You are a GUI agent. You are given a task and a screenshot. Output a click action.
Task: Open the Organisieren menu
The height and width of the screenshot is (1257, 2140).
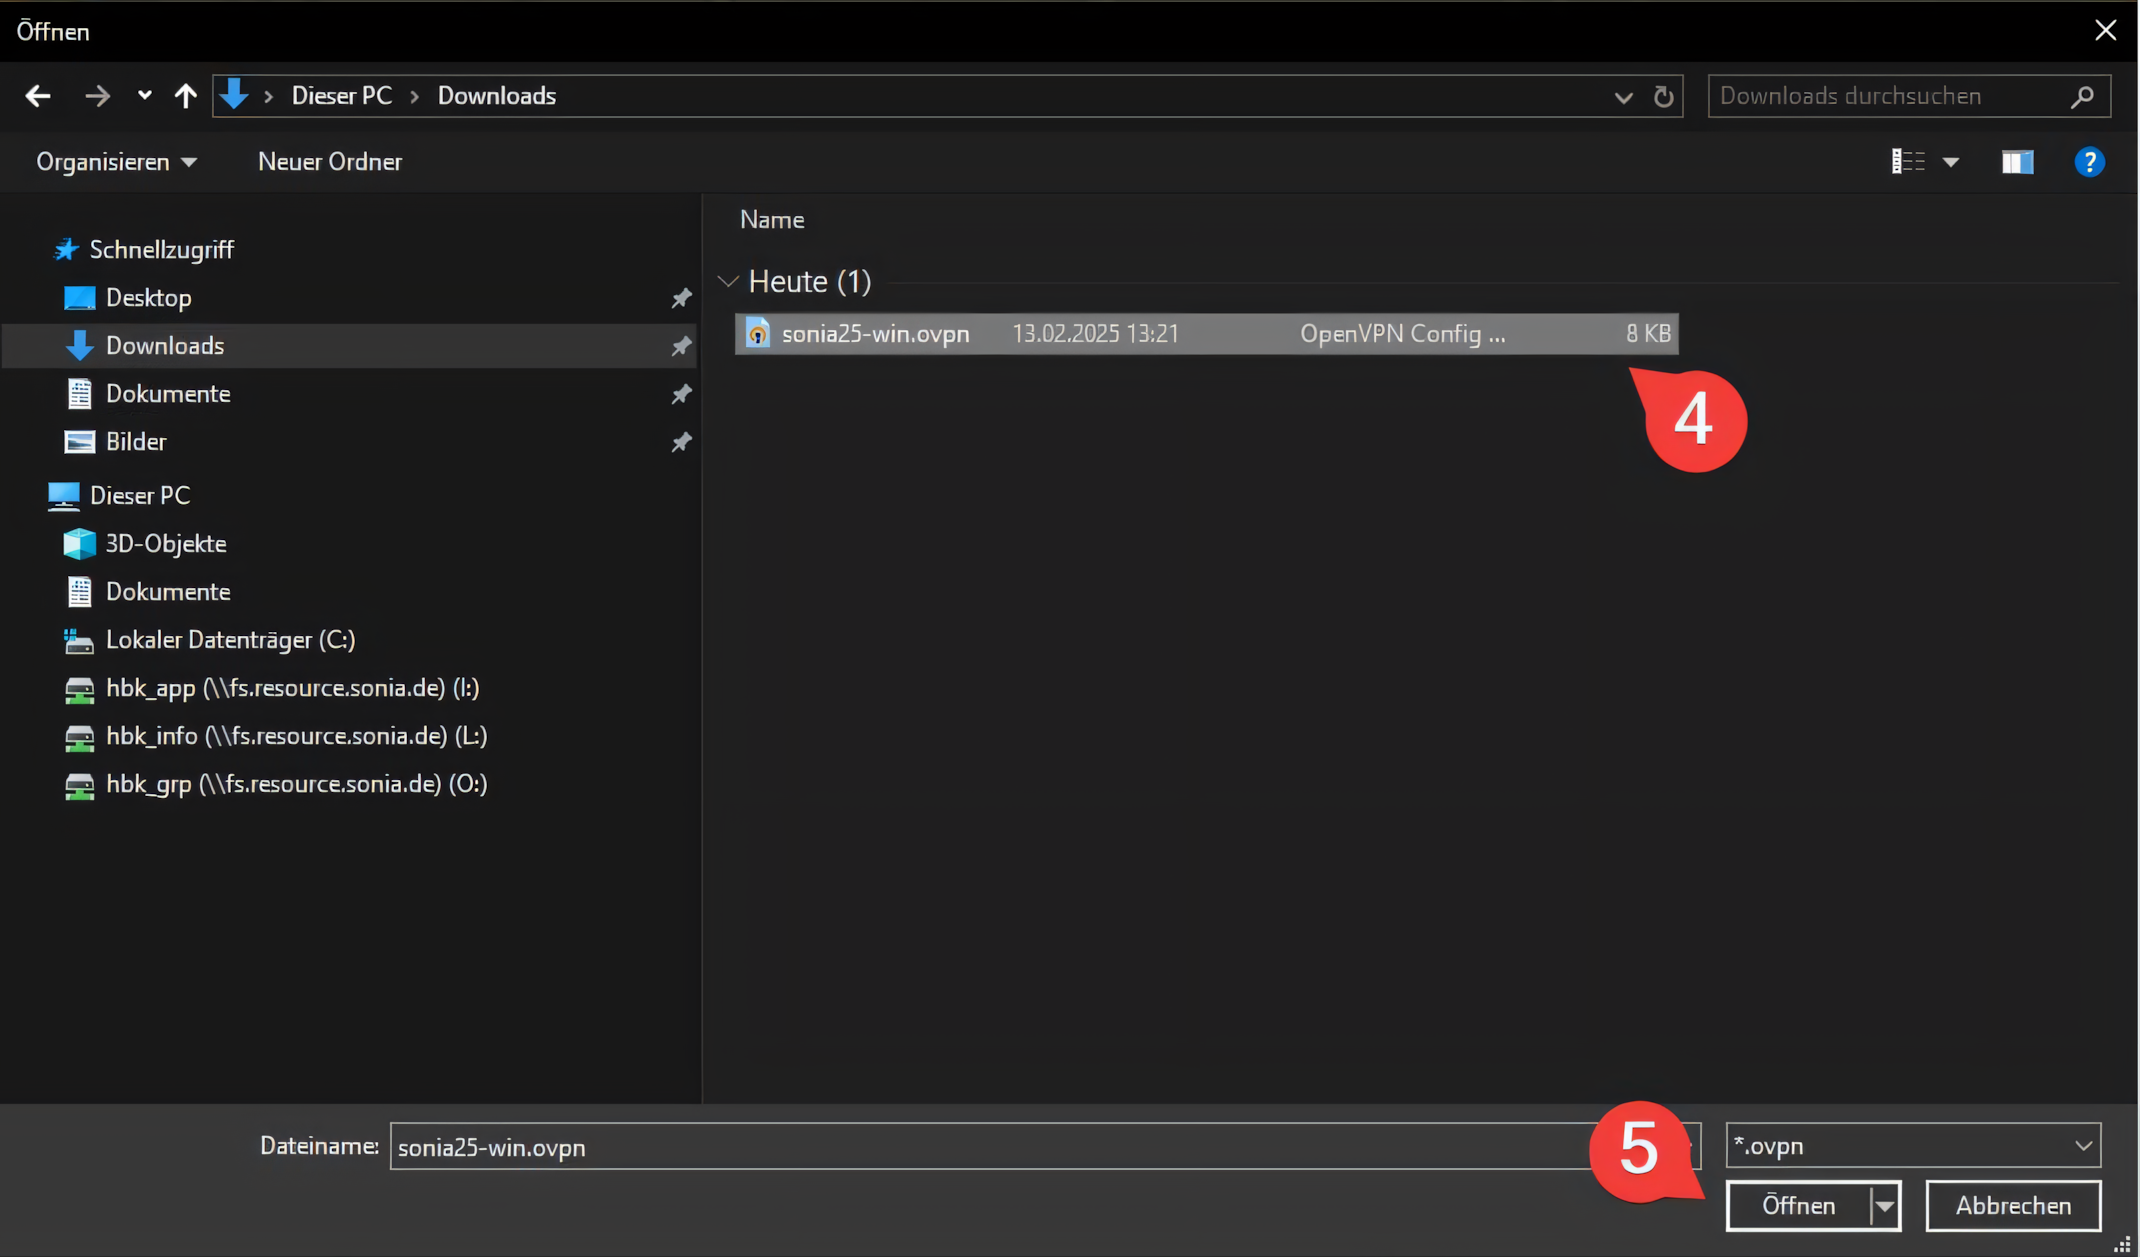tap(116, 162)
